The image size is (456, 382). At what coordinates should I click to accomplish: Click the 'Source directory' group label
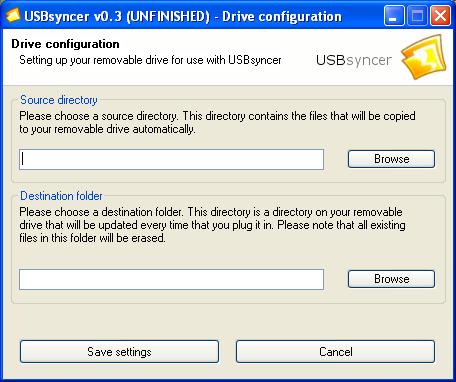[x=59, y=100]
